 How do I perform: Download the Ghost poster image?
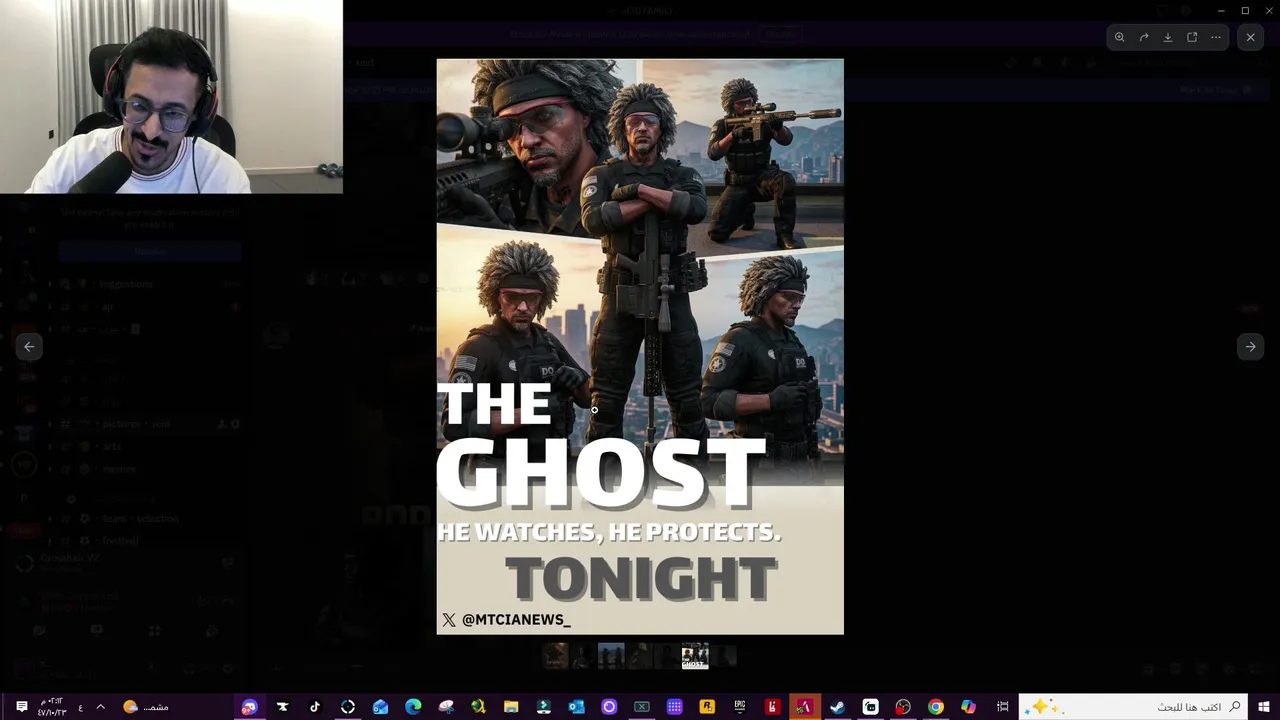point(1168,37)
